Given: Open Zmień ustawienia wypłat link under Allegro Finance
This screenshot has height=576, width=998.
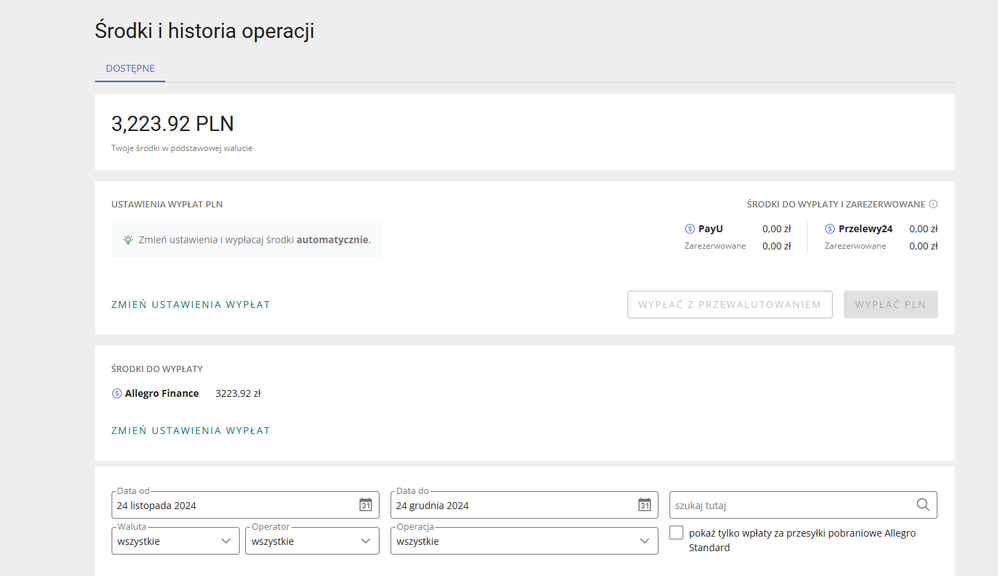Looking at the screenshot, I should click(x=190, y=431).
